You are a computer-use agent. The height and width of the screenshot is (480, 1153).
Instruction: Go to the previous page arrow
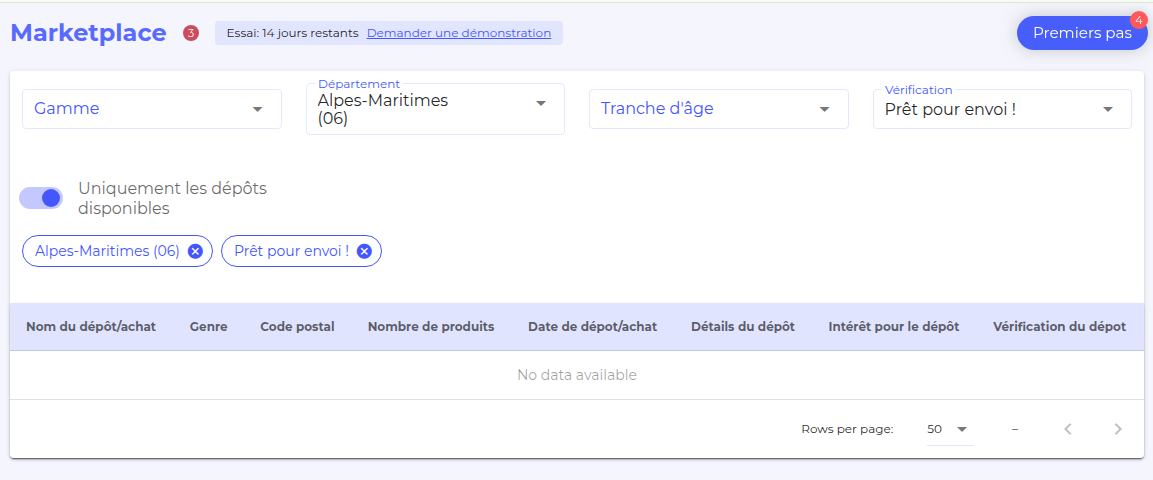(1068, 429)
